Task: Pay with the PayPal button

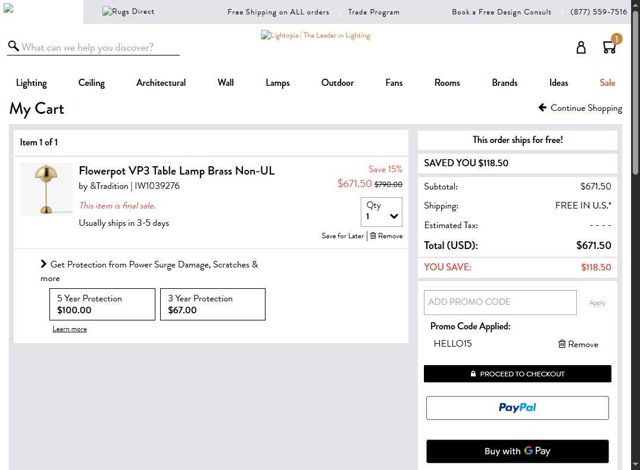Action: (517, 408)
